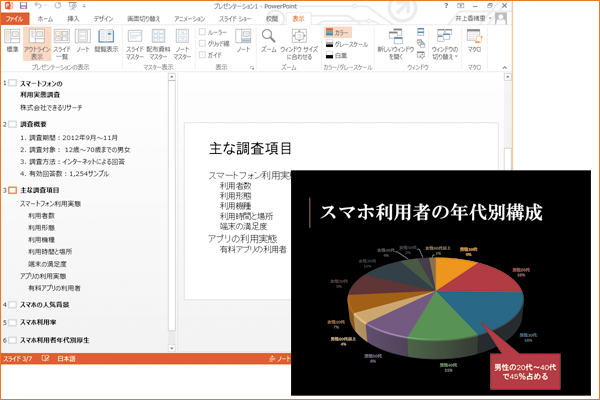Select slide 6 icon in outline pane
Viewport: 600px width, 400px height.
[13, 340]
